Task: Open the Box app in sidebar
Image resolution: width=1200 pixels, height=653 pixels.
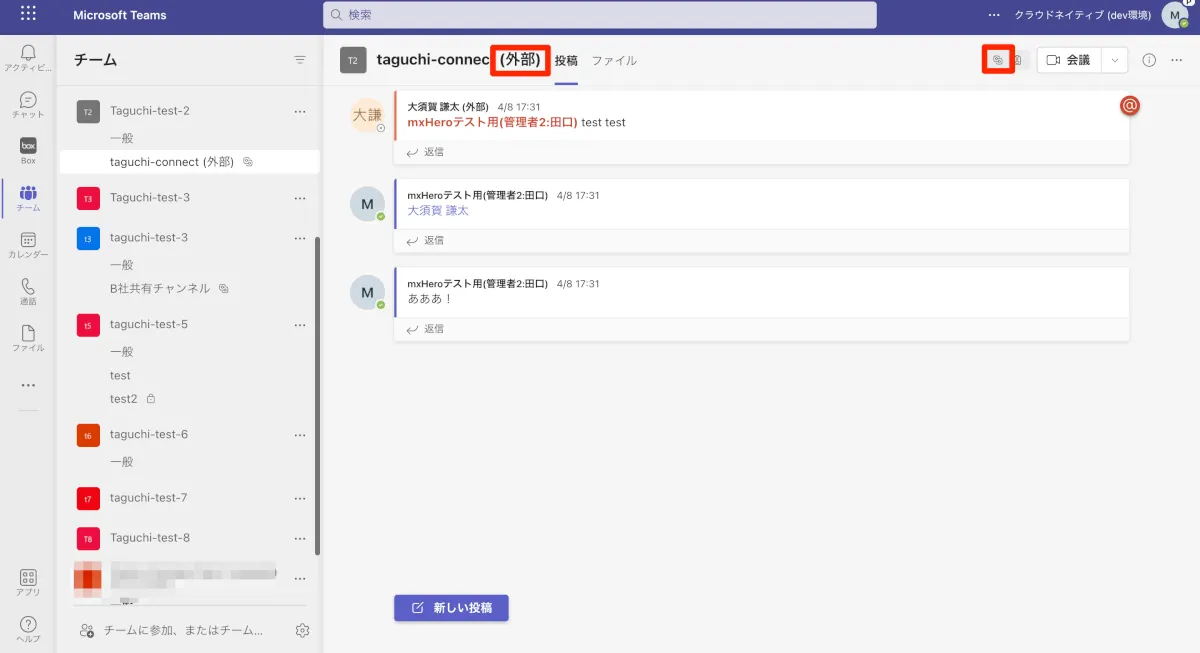Action: pyautogui.click(x=28, y=150)
